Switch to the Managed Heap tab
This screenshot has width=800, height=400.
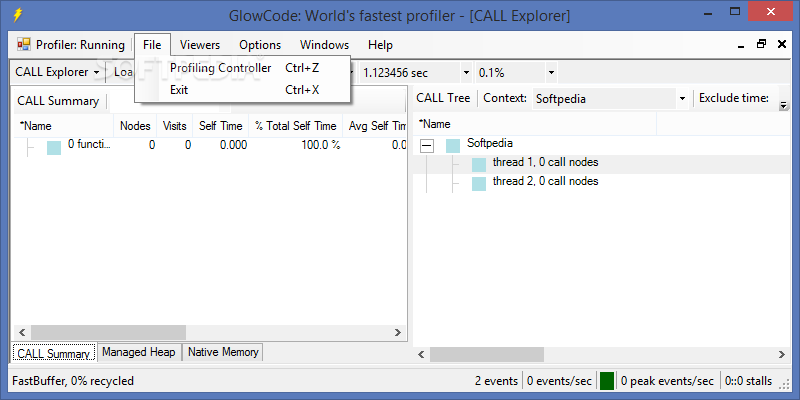[x=138, y=352]
